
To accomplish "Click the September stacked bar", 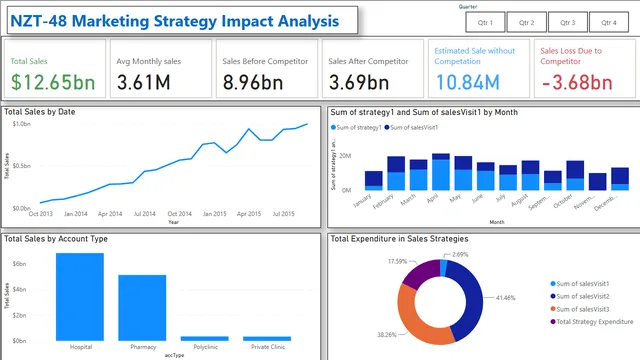I will 553,180.
